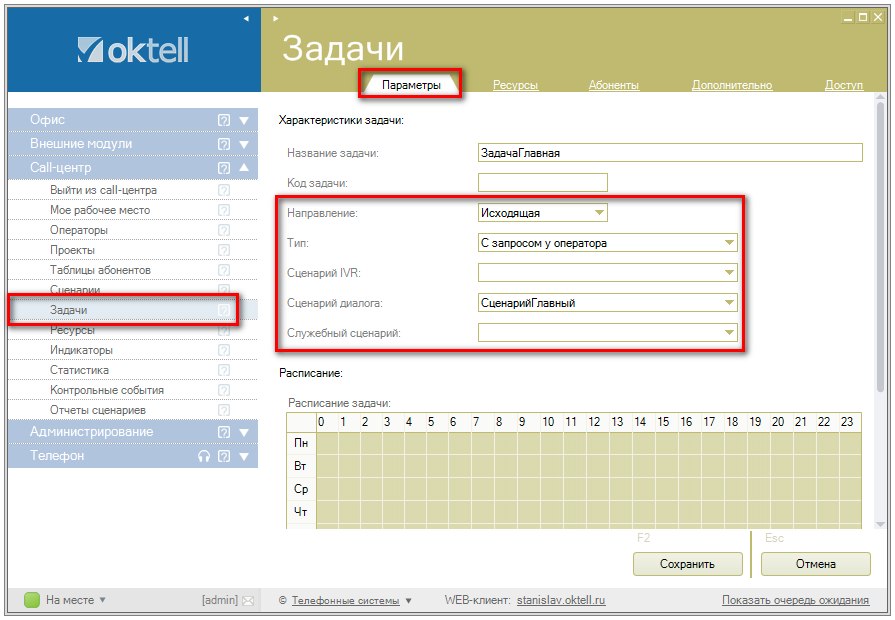Click the headset icon in Телефон row

pyautogui.click(x=204, y=456)
